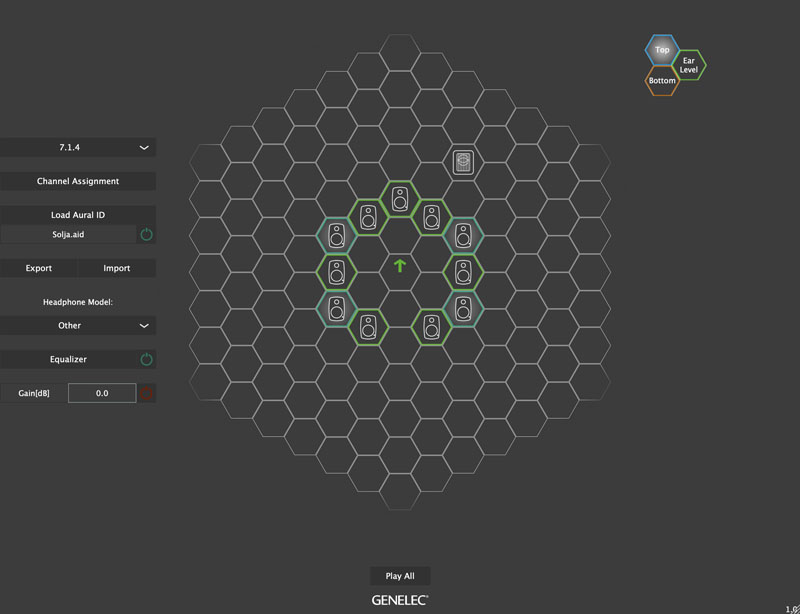800x614 pixels.
Task: Click Play All button
Action: coord(400,576)
